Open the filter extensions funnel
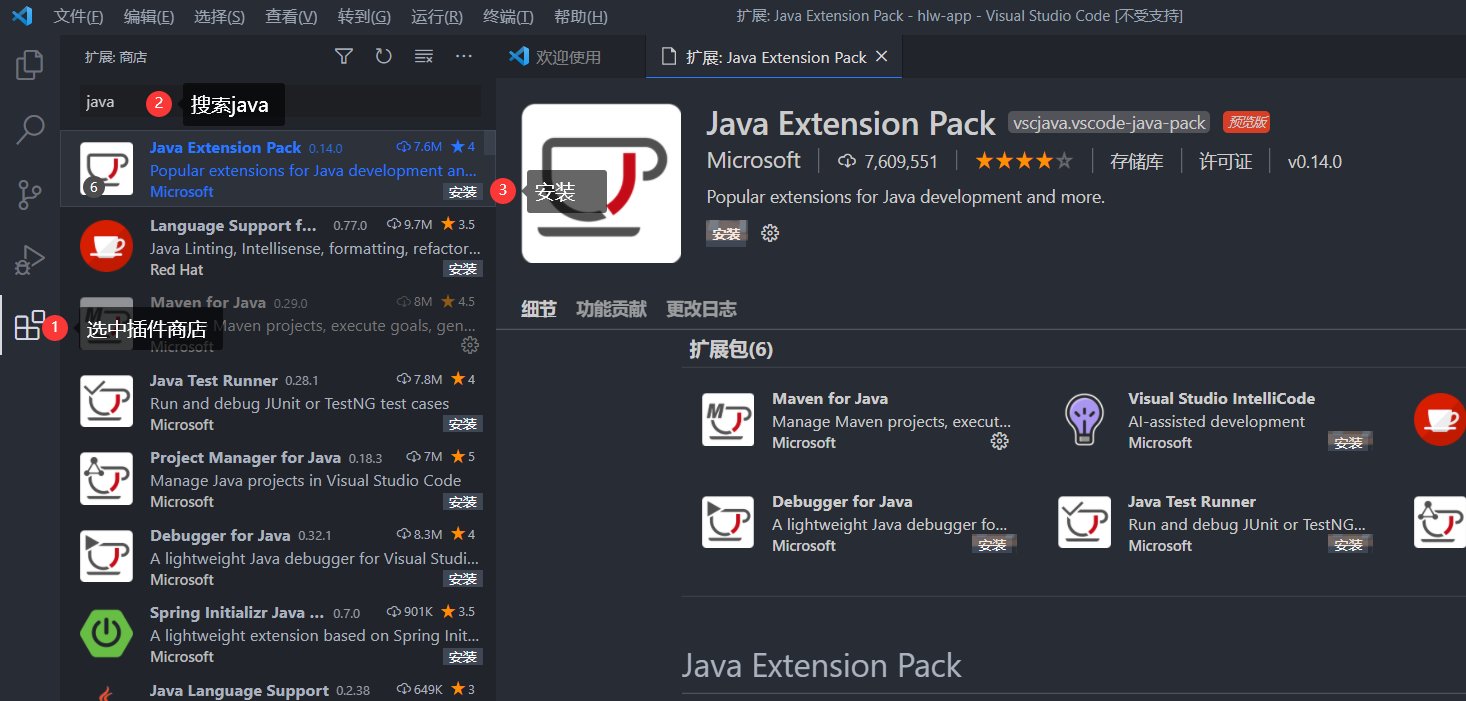 (x=343, y=56)
